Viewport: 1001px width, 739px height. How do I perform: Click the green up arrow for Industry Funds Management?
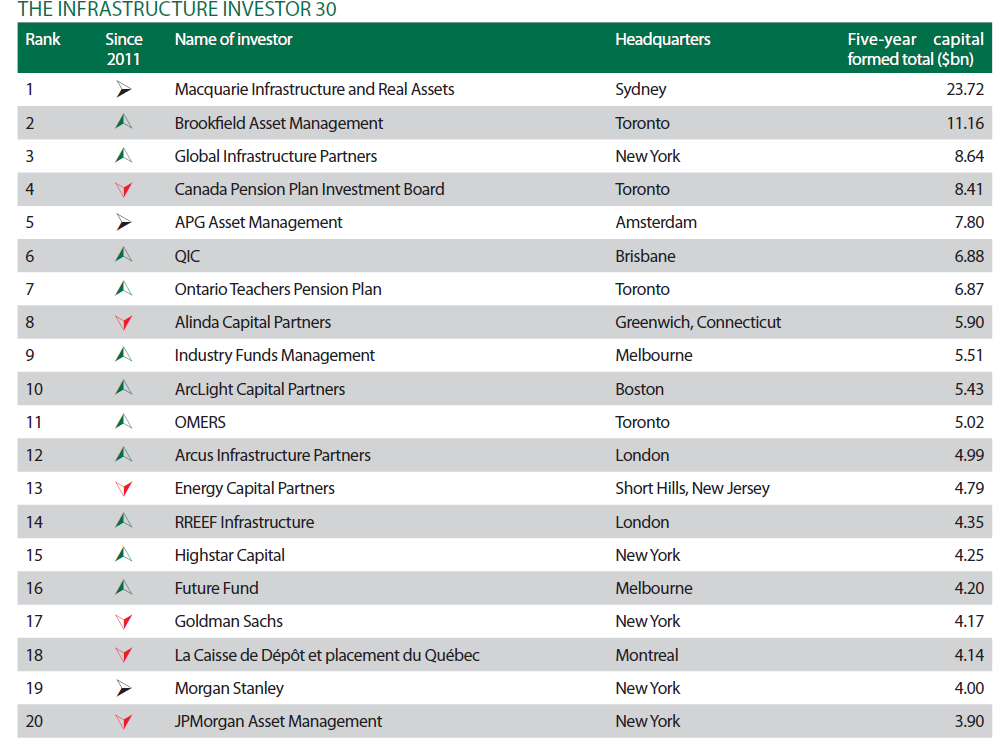point(124,355)
